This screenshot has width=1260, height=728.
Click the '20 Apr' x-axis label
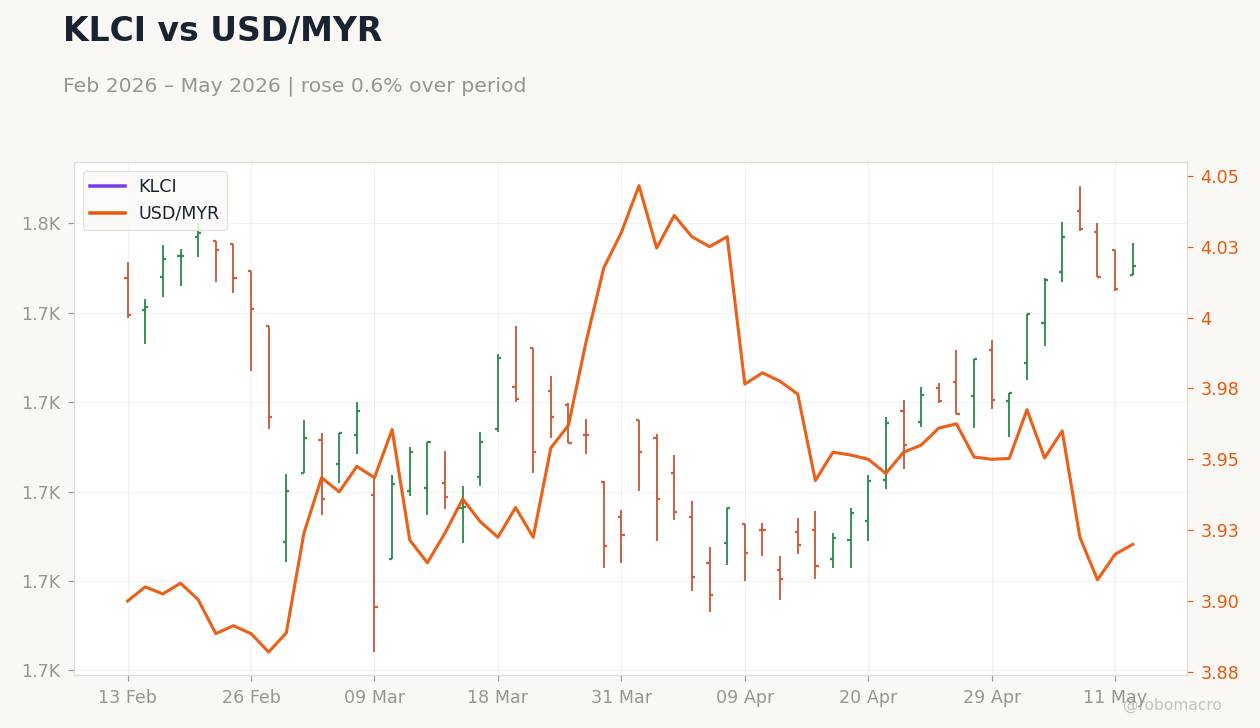(868, 698)
